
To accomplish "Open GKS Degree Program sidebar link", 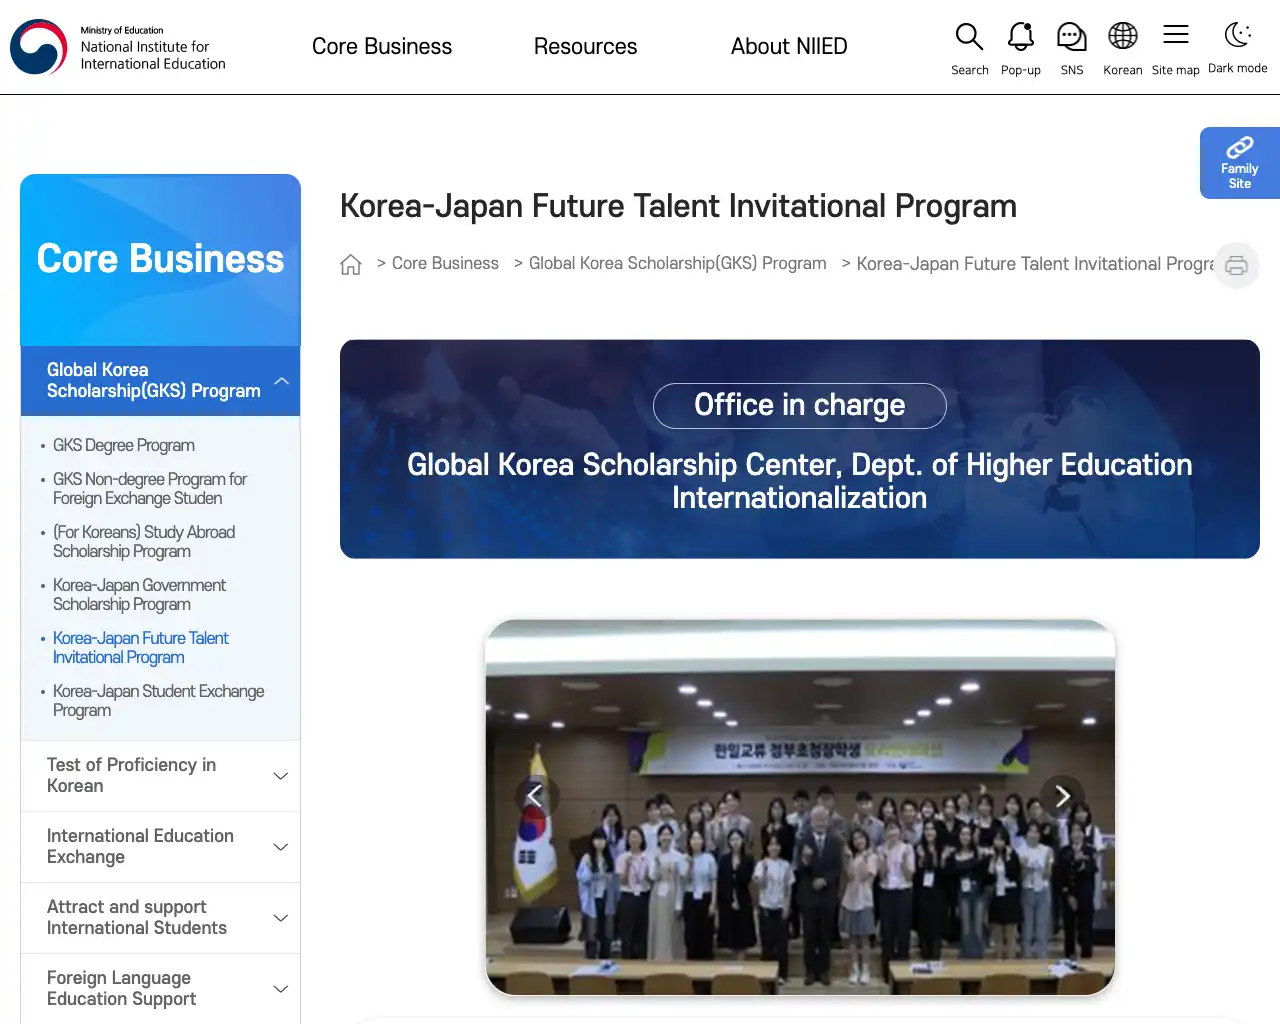I will point(124,446).
